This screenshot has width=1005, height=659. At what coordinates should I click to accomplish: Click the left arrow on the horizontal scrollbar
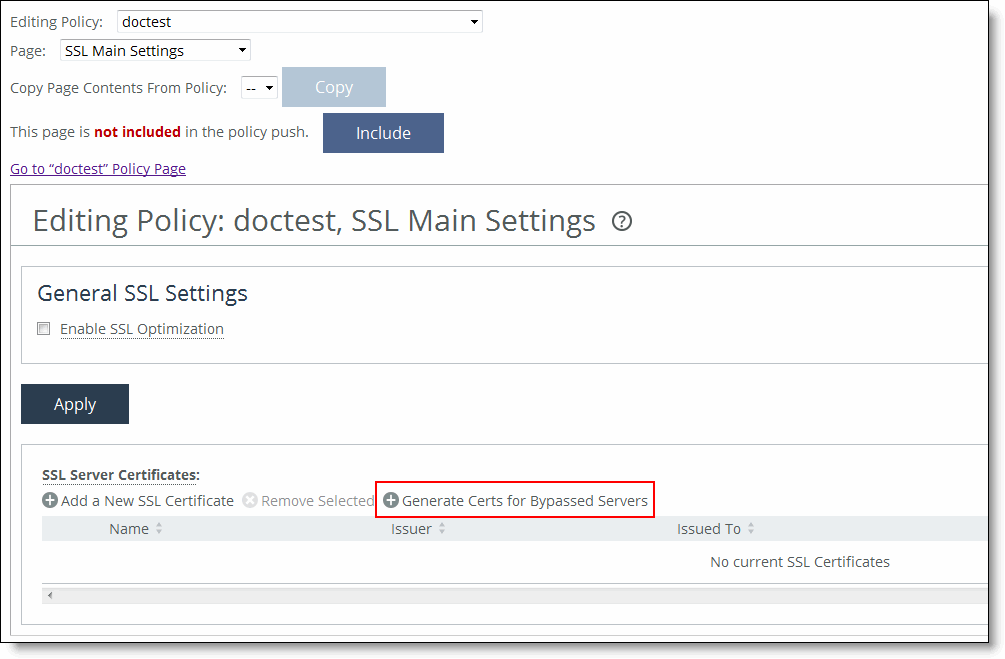(50, 596)
